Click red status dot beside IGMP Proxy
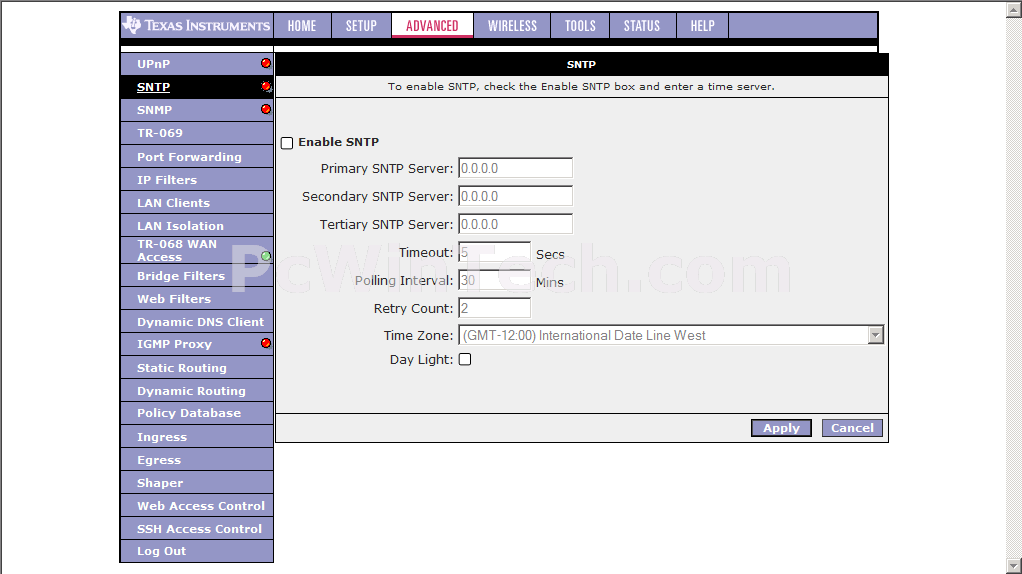The height and width of the screenshot is (574, 1022). click(x=266, y=344)
